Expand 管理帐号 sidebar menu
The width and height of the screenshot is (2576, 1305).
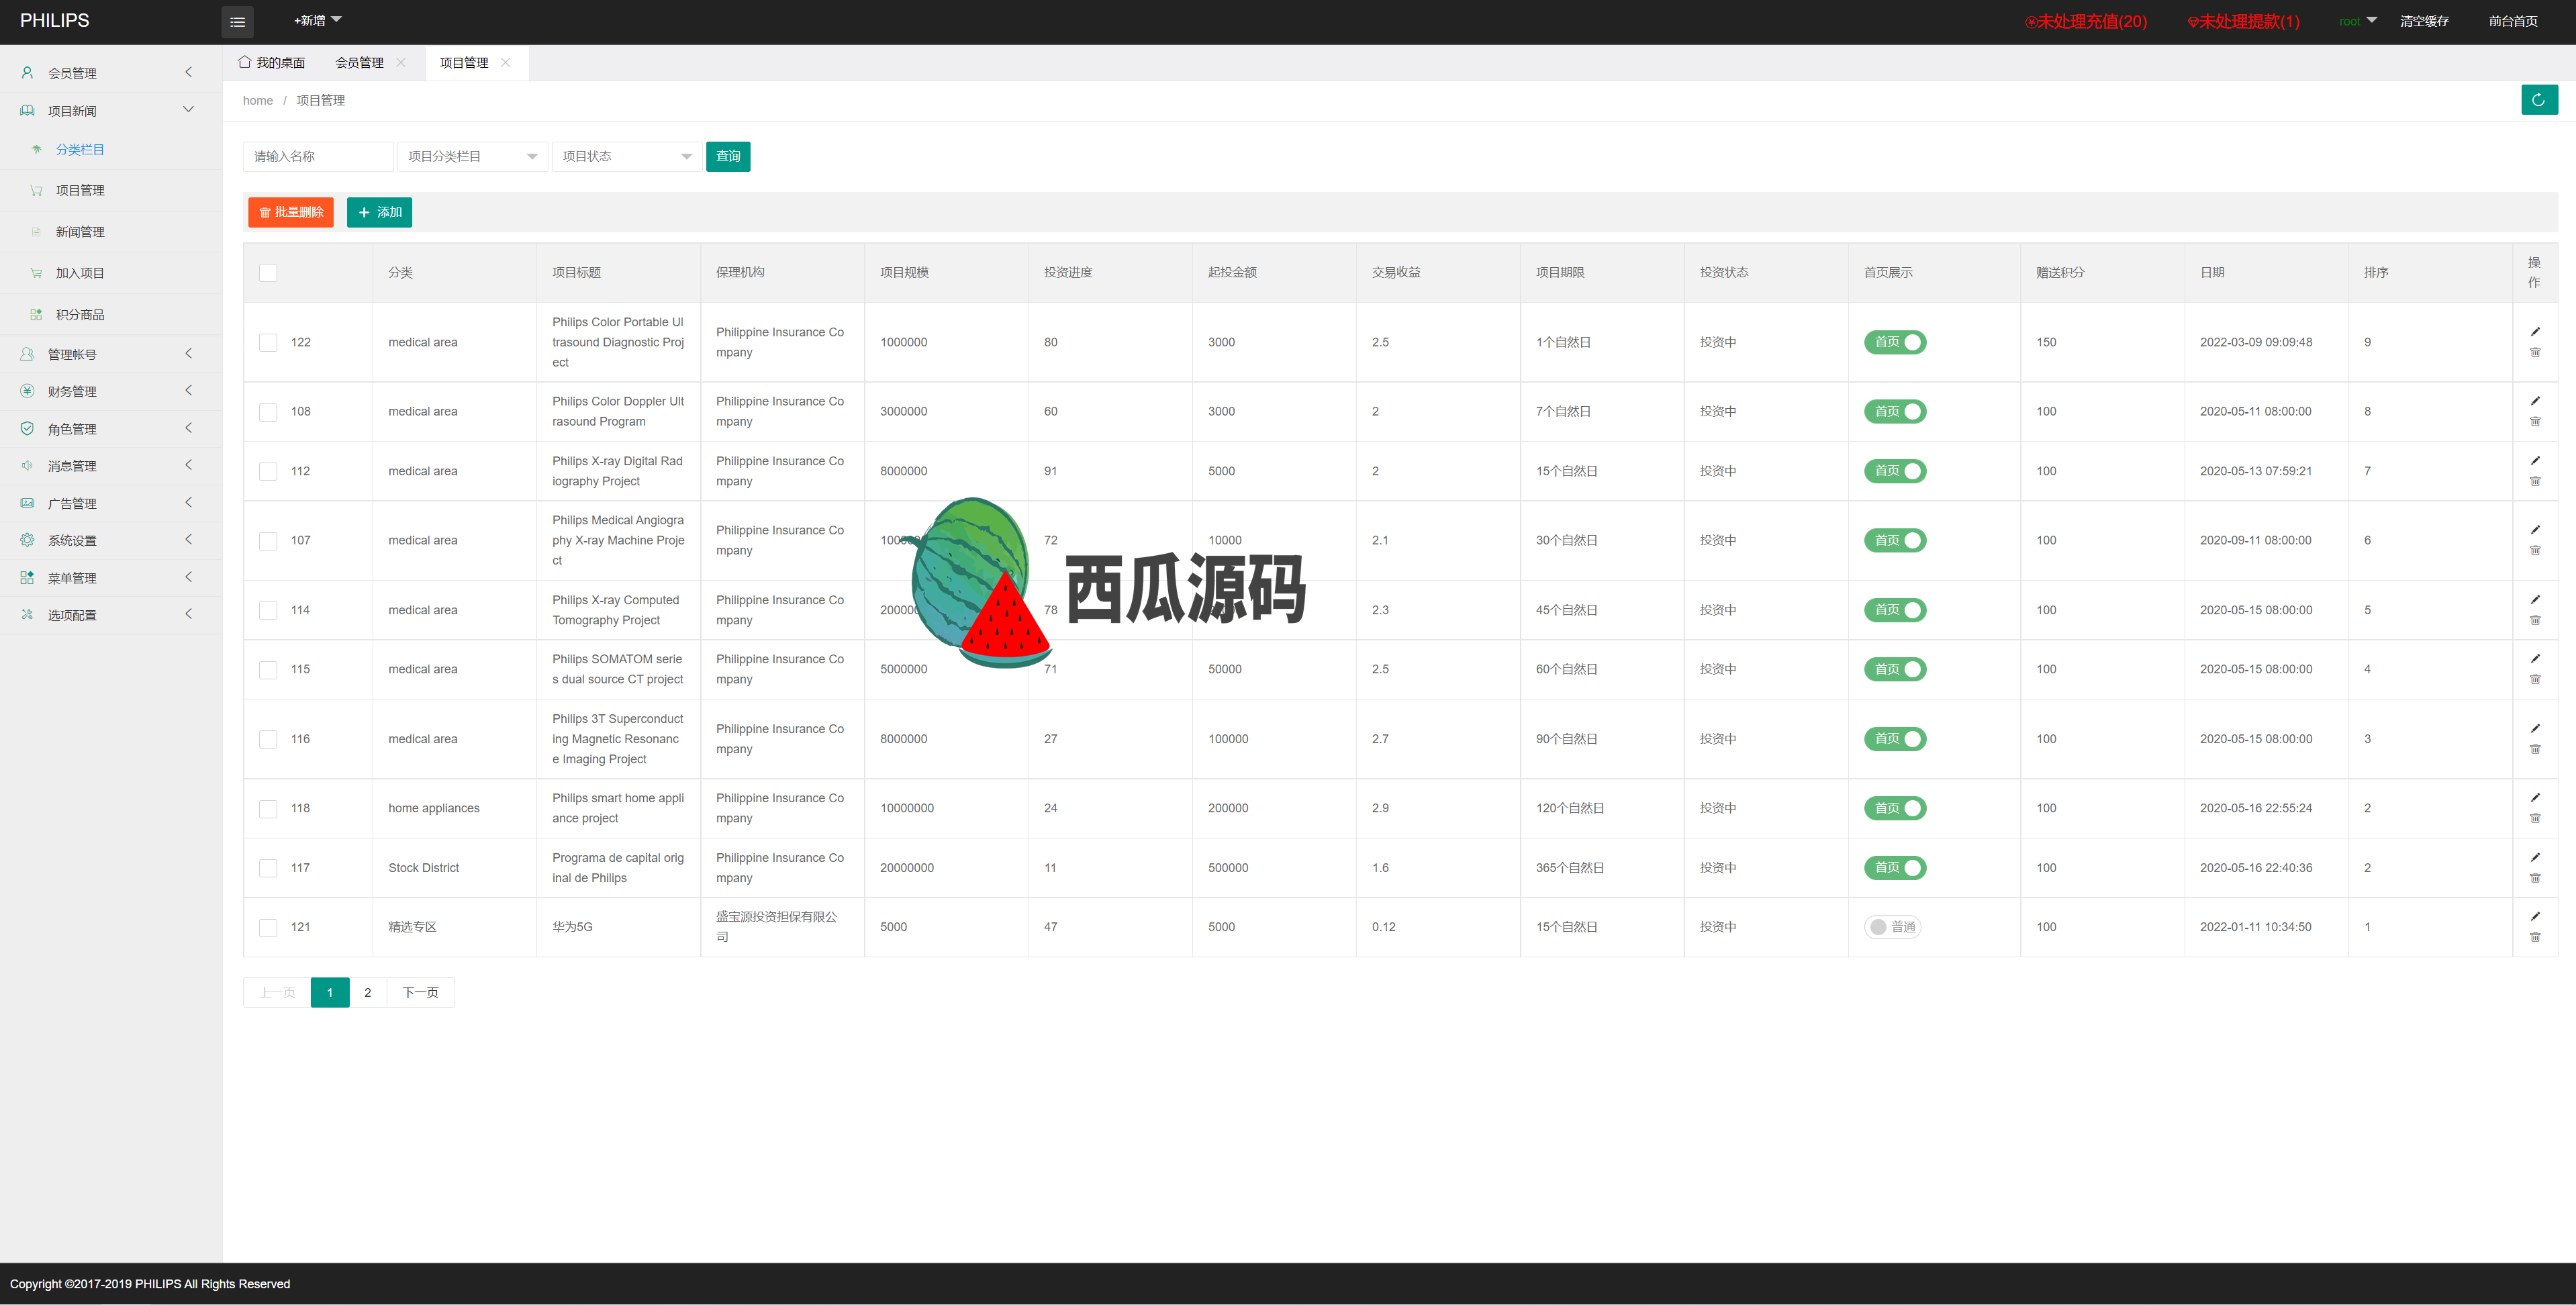111,354
